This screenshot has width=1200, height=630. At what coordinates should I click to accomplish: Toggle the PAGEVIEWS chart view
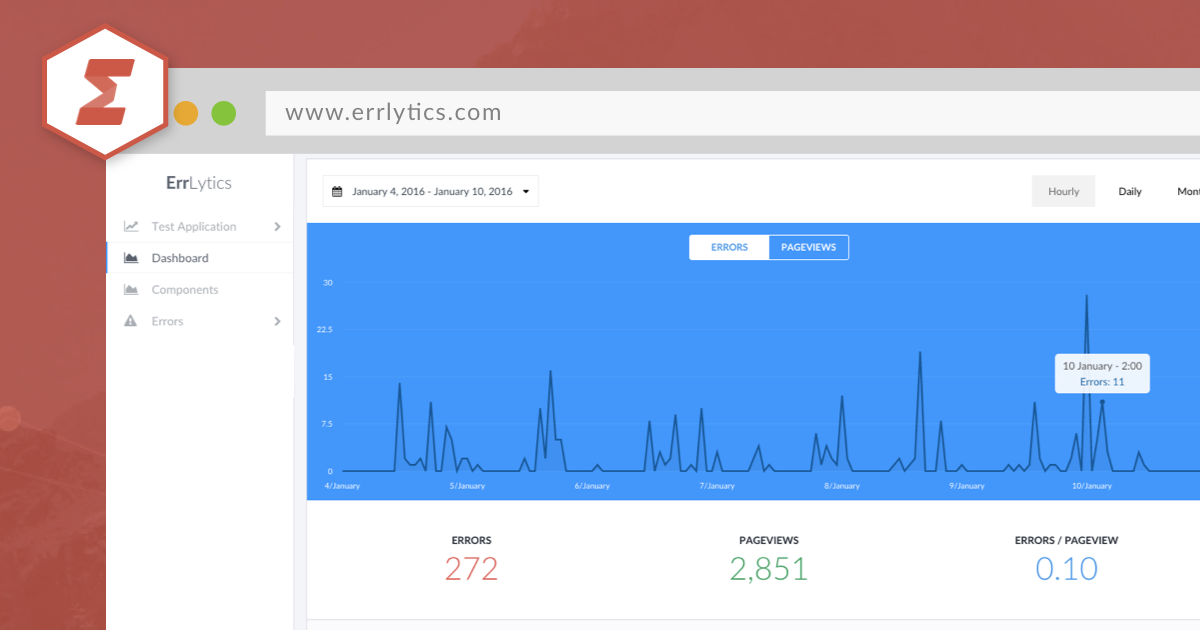tap(808, 247)
